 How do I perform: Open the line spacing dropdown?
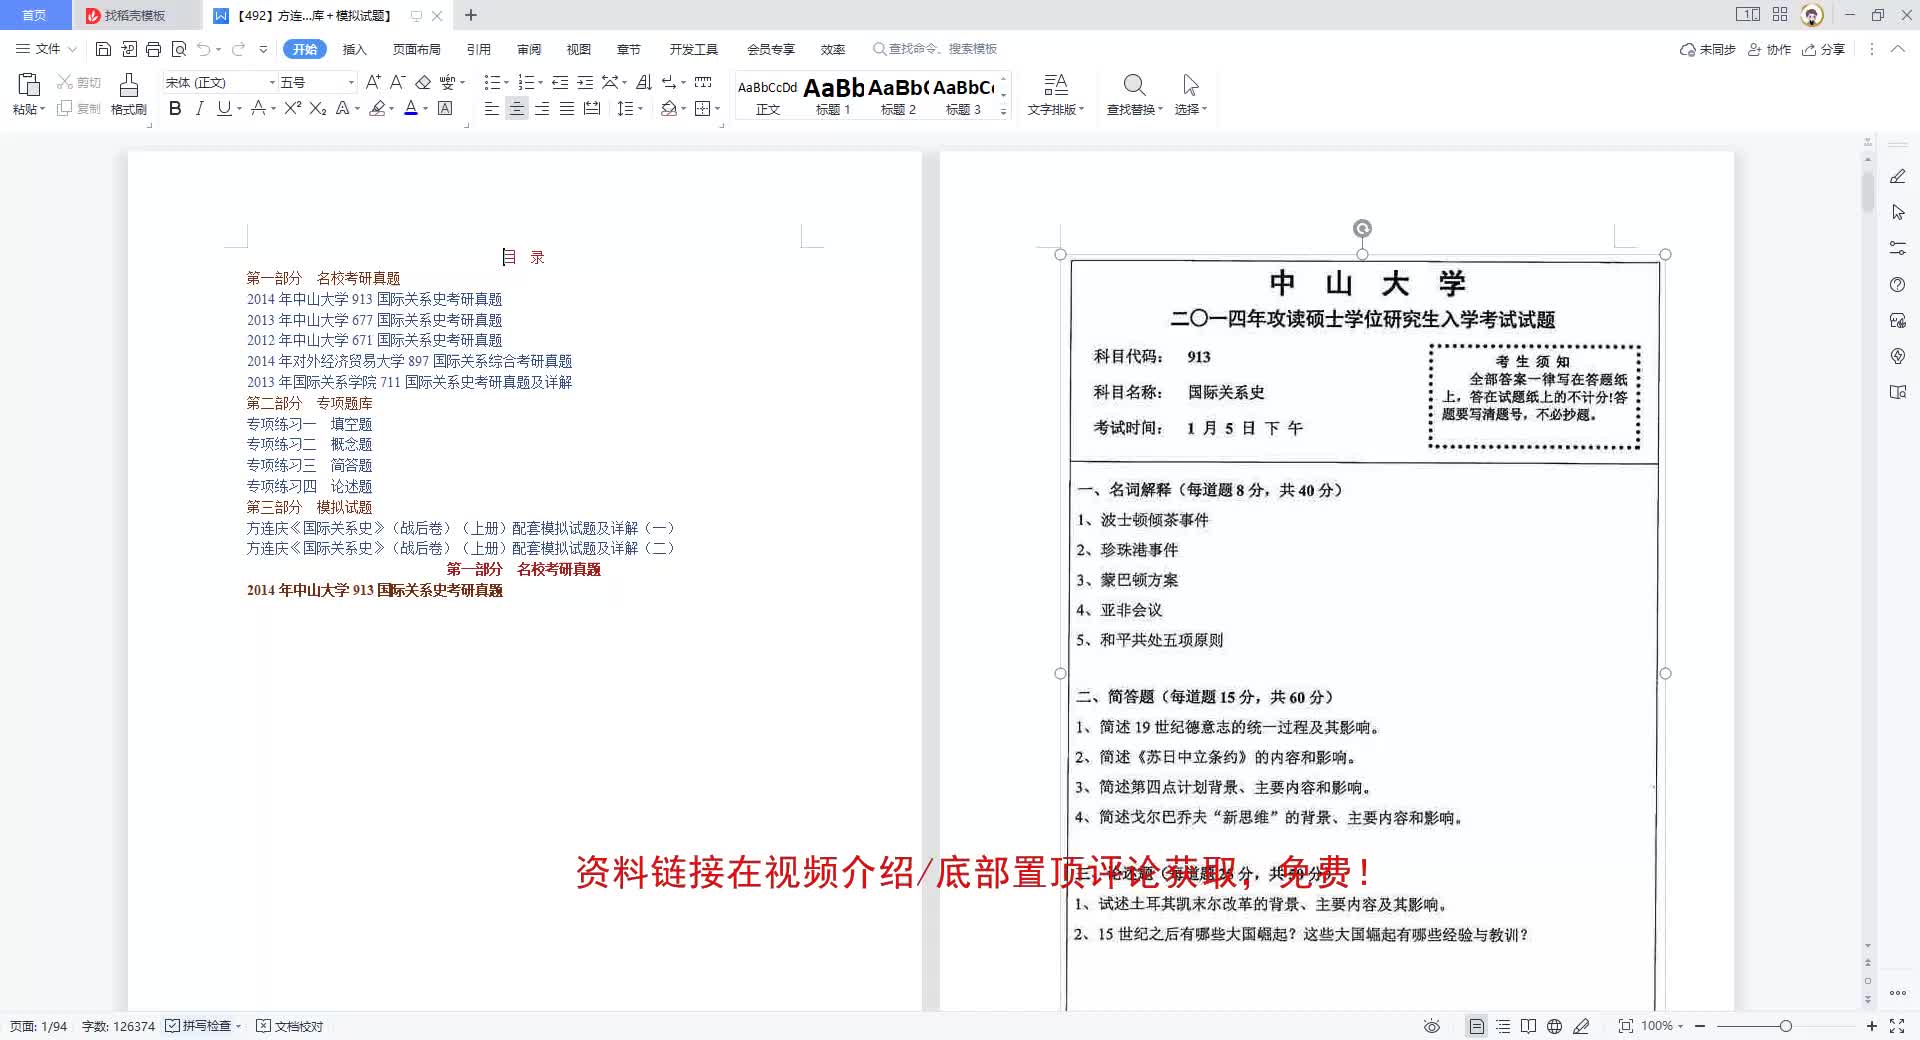tap(640, 109)
